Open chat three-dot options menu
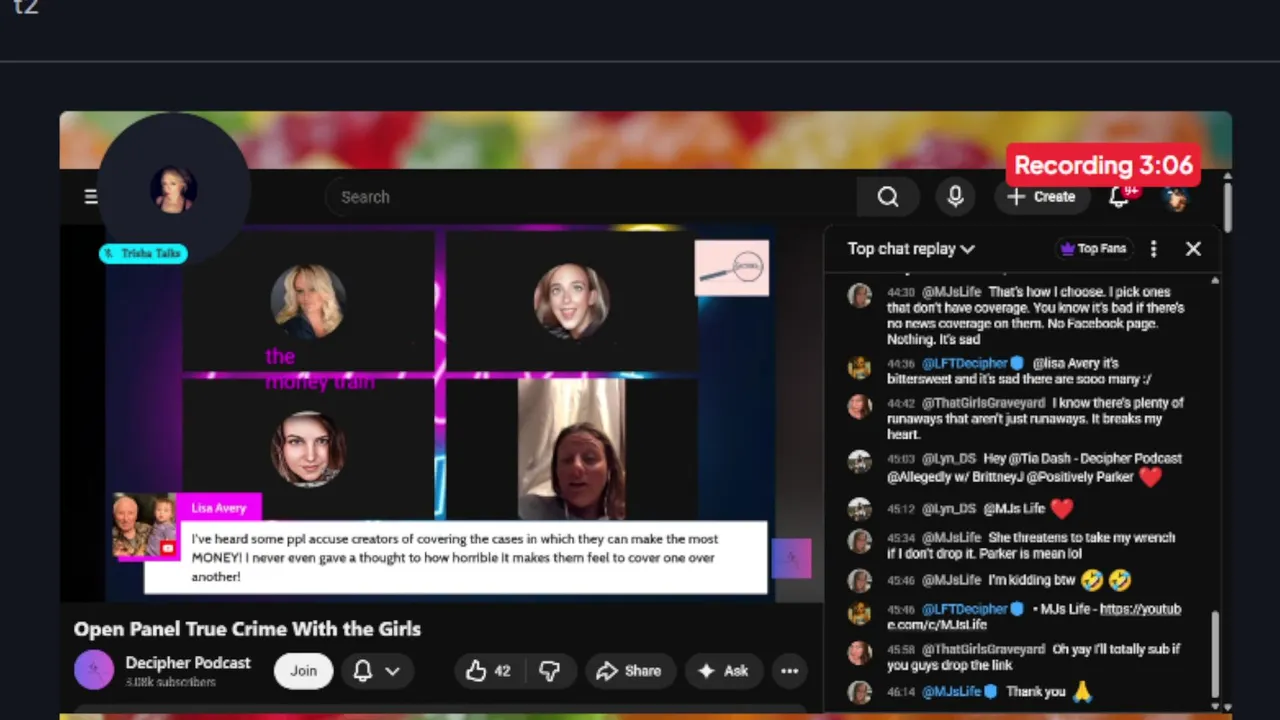 [1153, 249]
